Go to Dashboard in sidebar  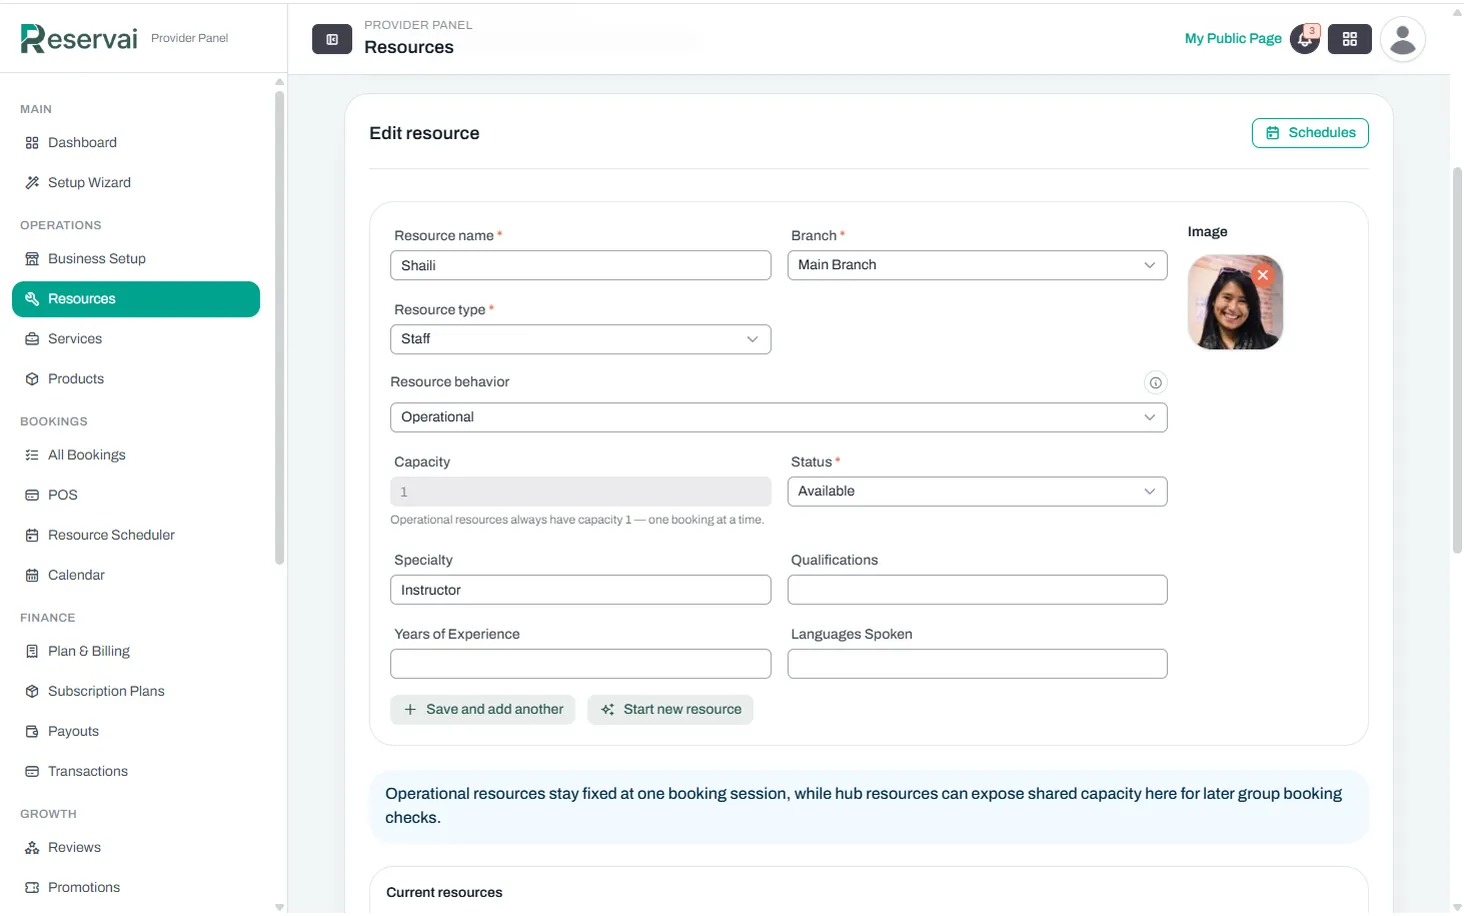pyautogui.click(x=136, y=143)
